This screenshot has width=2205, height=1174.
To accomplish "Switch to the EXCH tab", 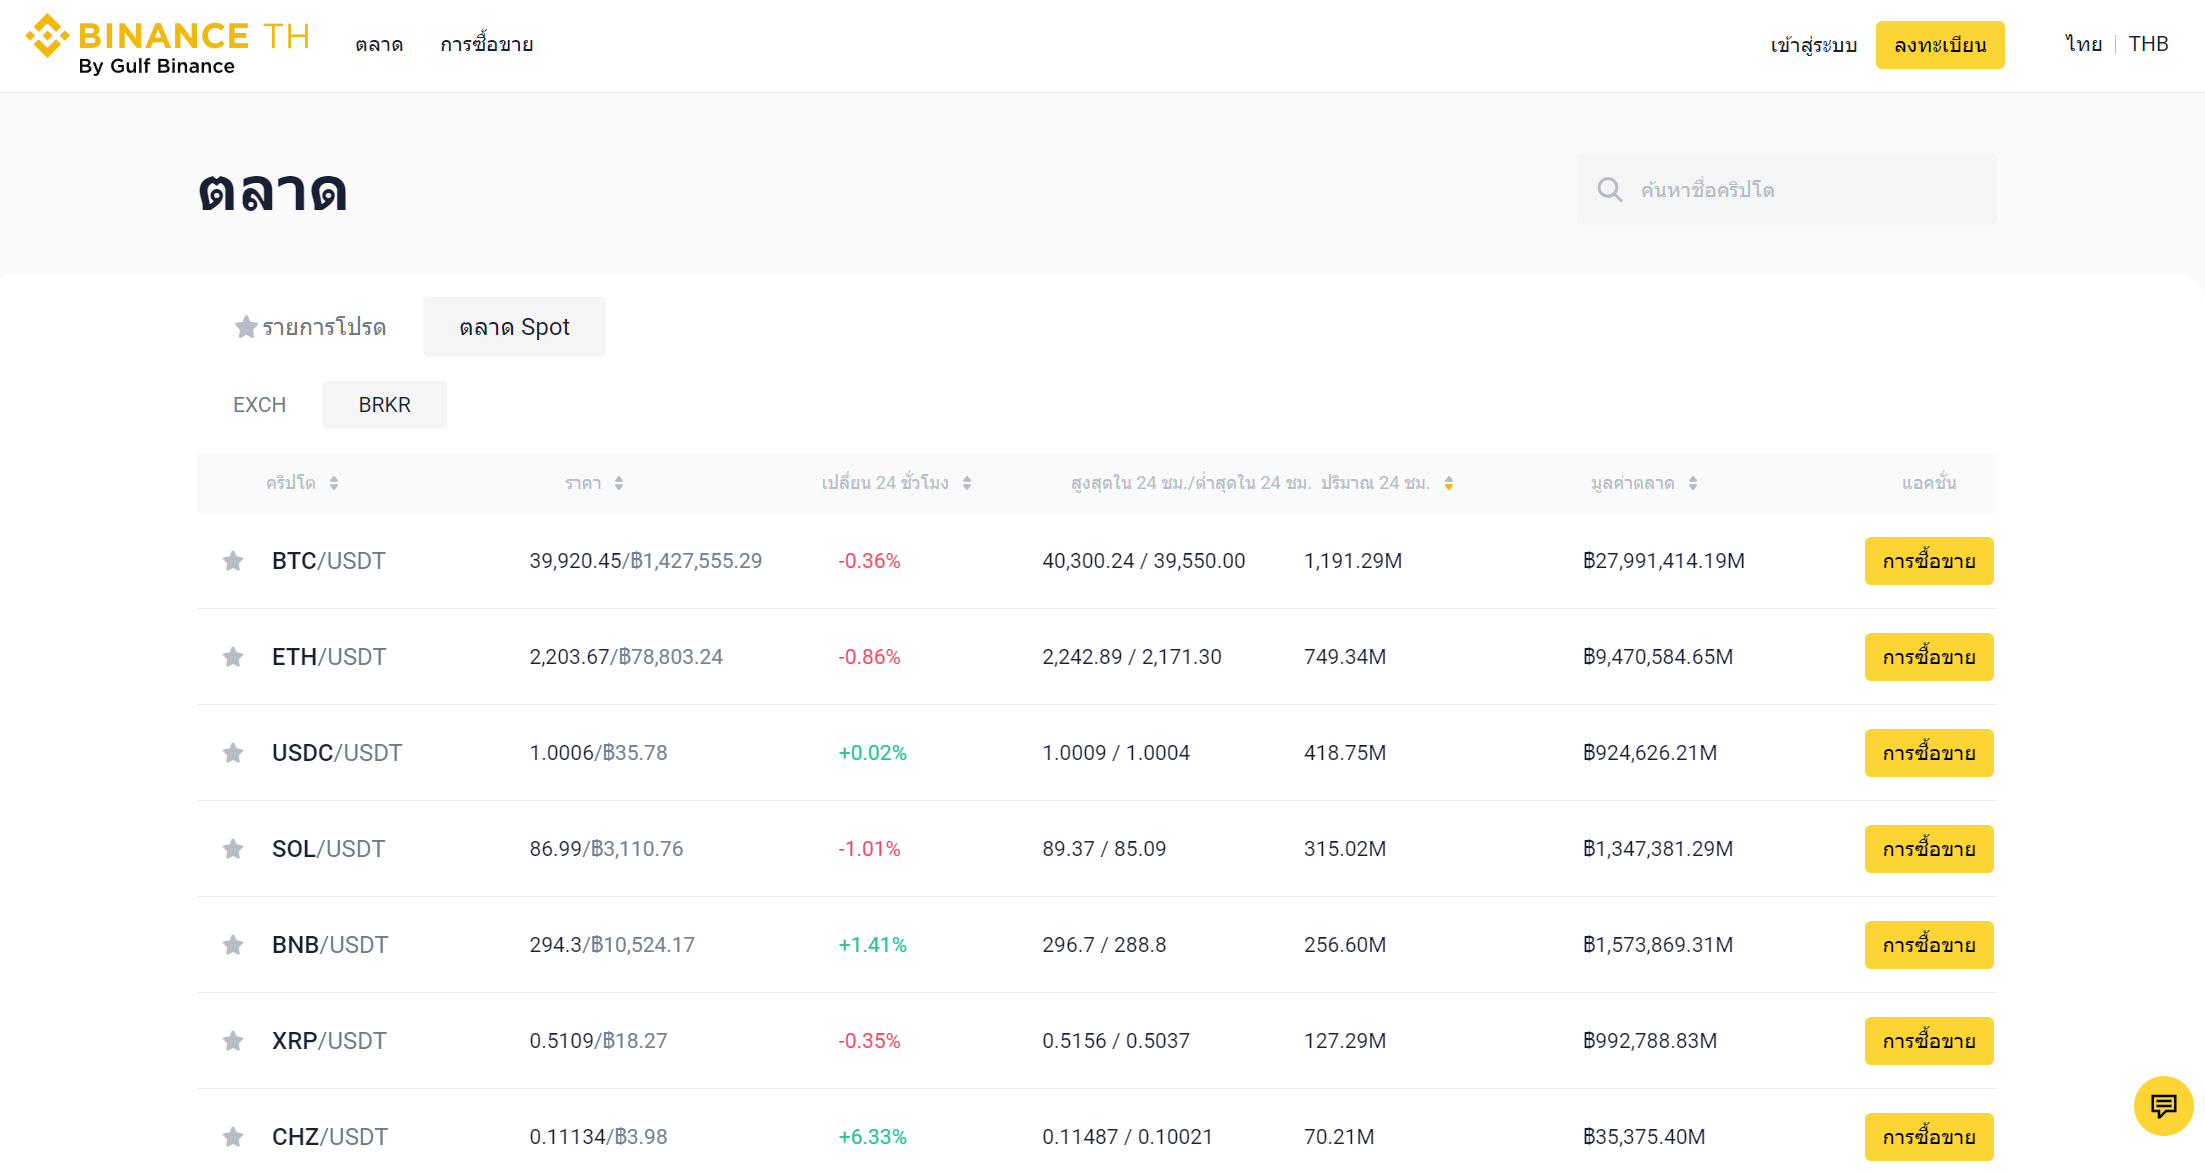I will [x=259, y=405].
